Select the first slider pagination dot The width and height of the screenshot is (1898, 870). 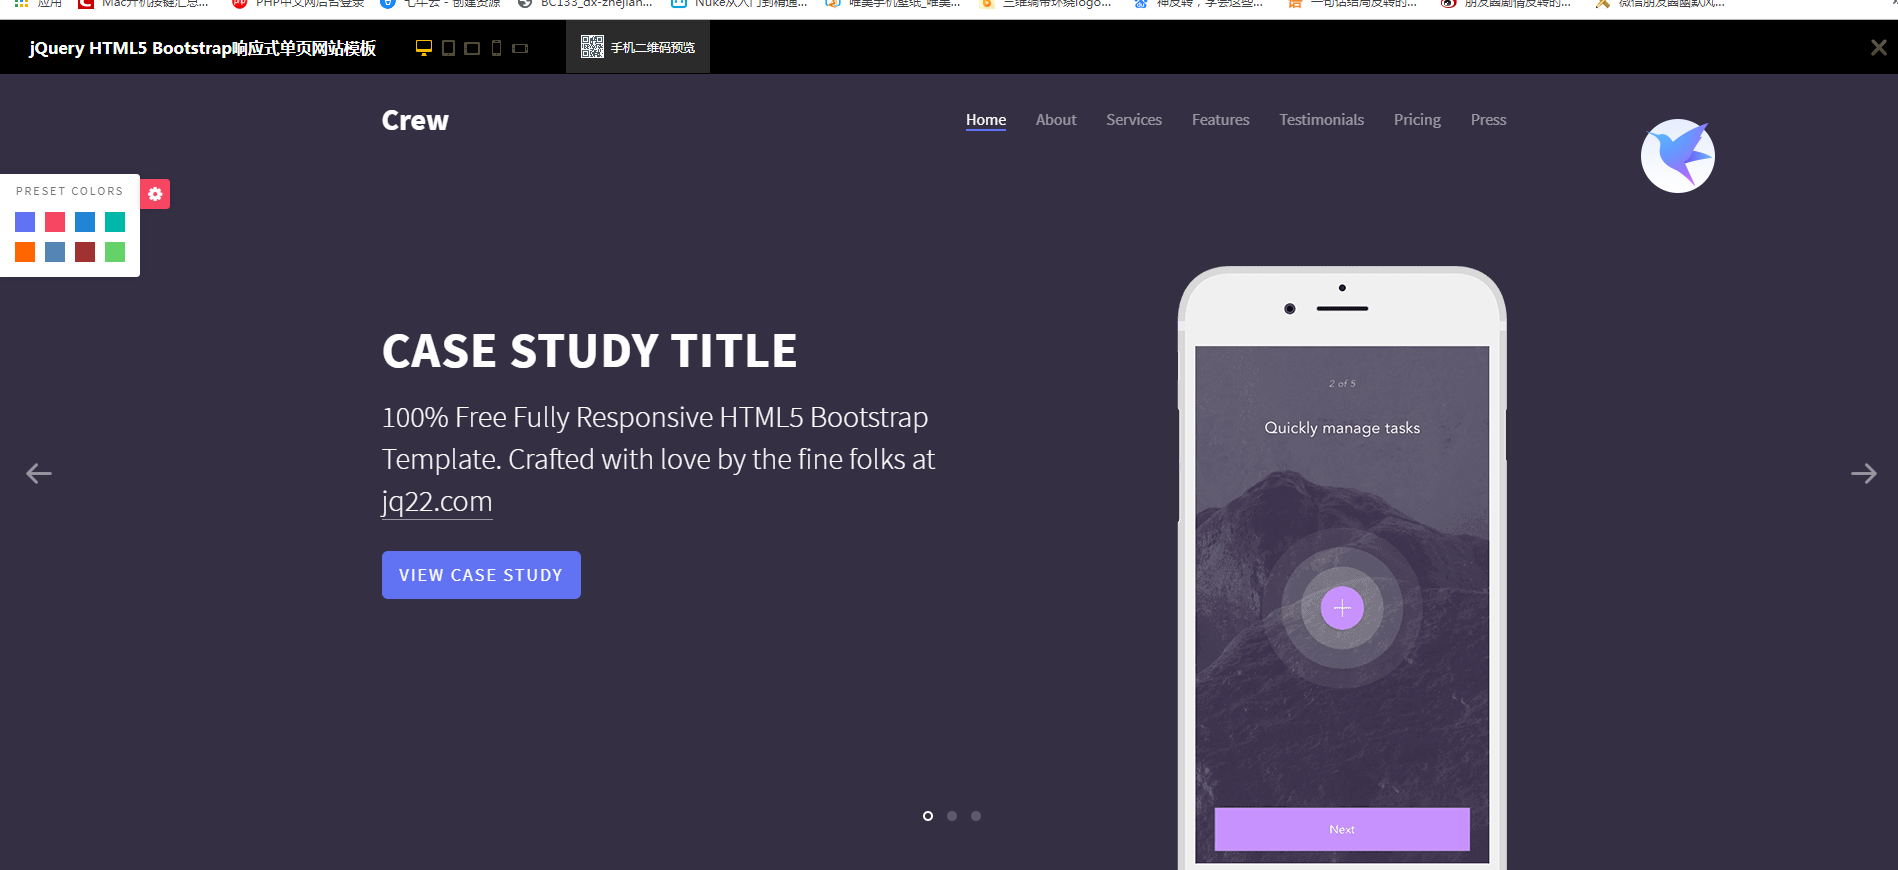tap(928, 816)
